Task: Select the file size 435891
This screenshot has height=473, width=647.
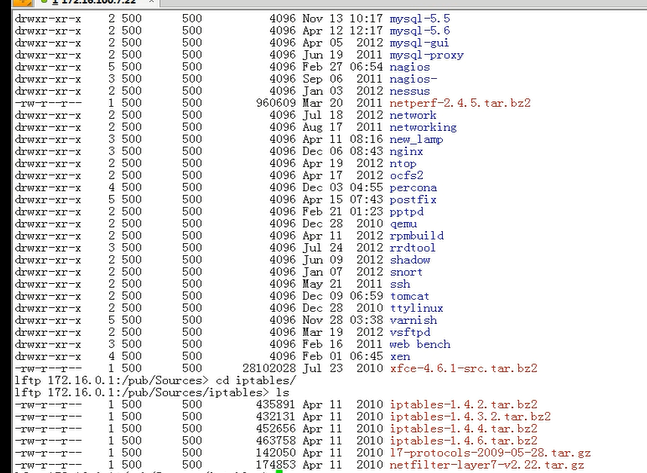Action: tap(276, 404)
